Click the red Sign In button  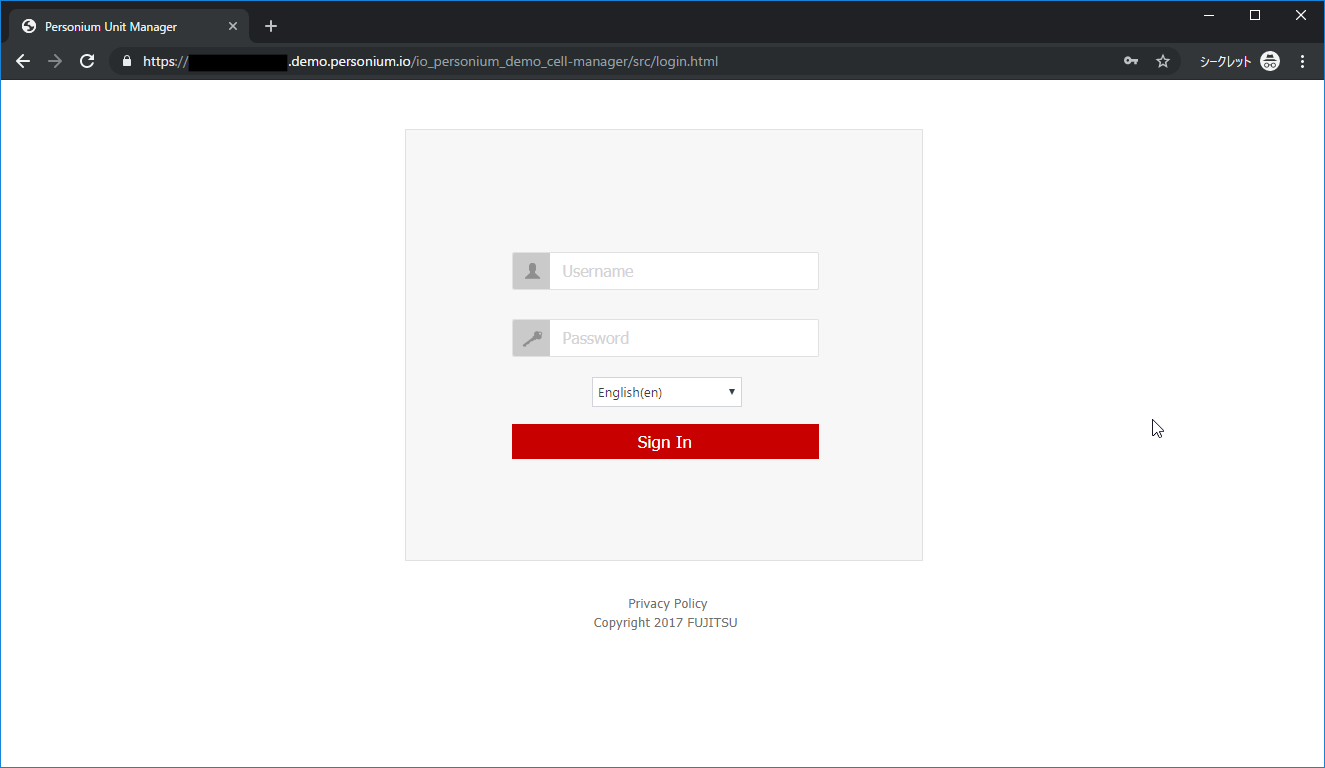(665, 442)
